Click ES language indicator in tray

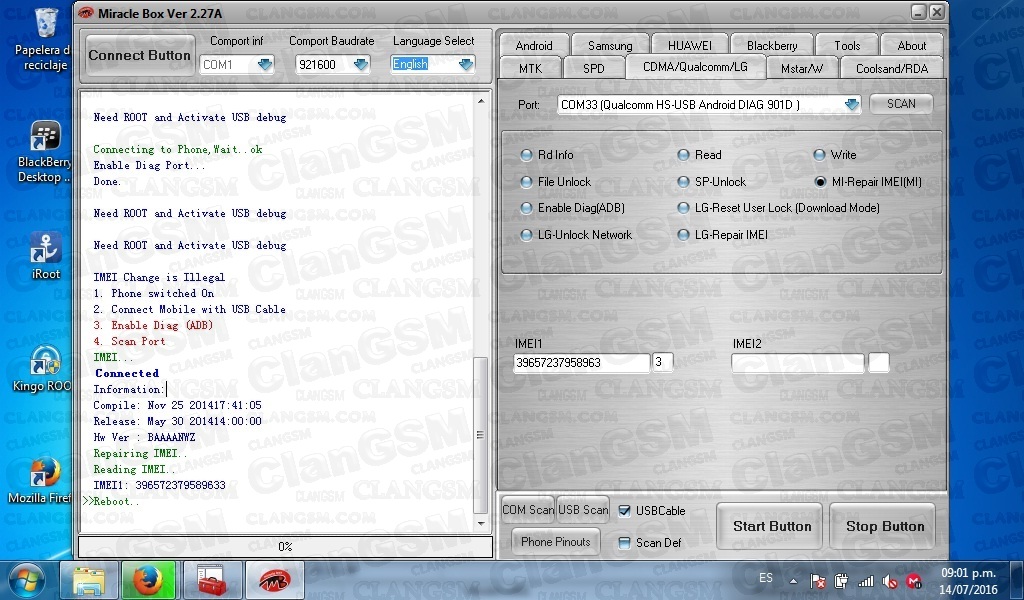click(x=766, y=578)
